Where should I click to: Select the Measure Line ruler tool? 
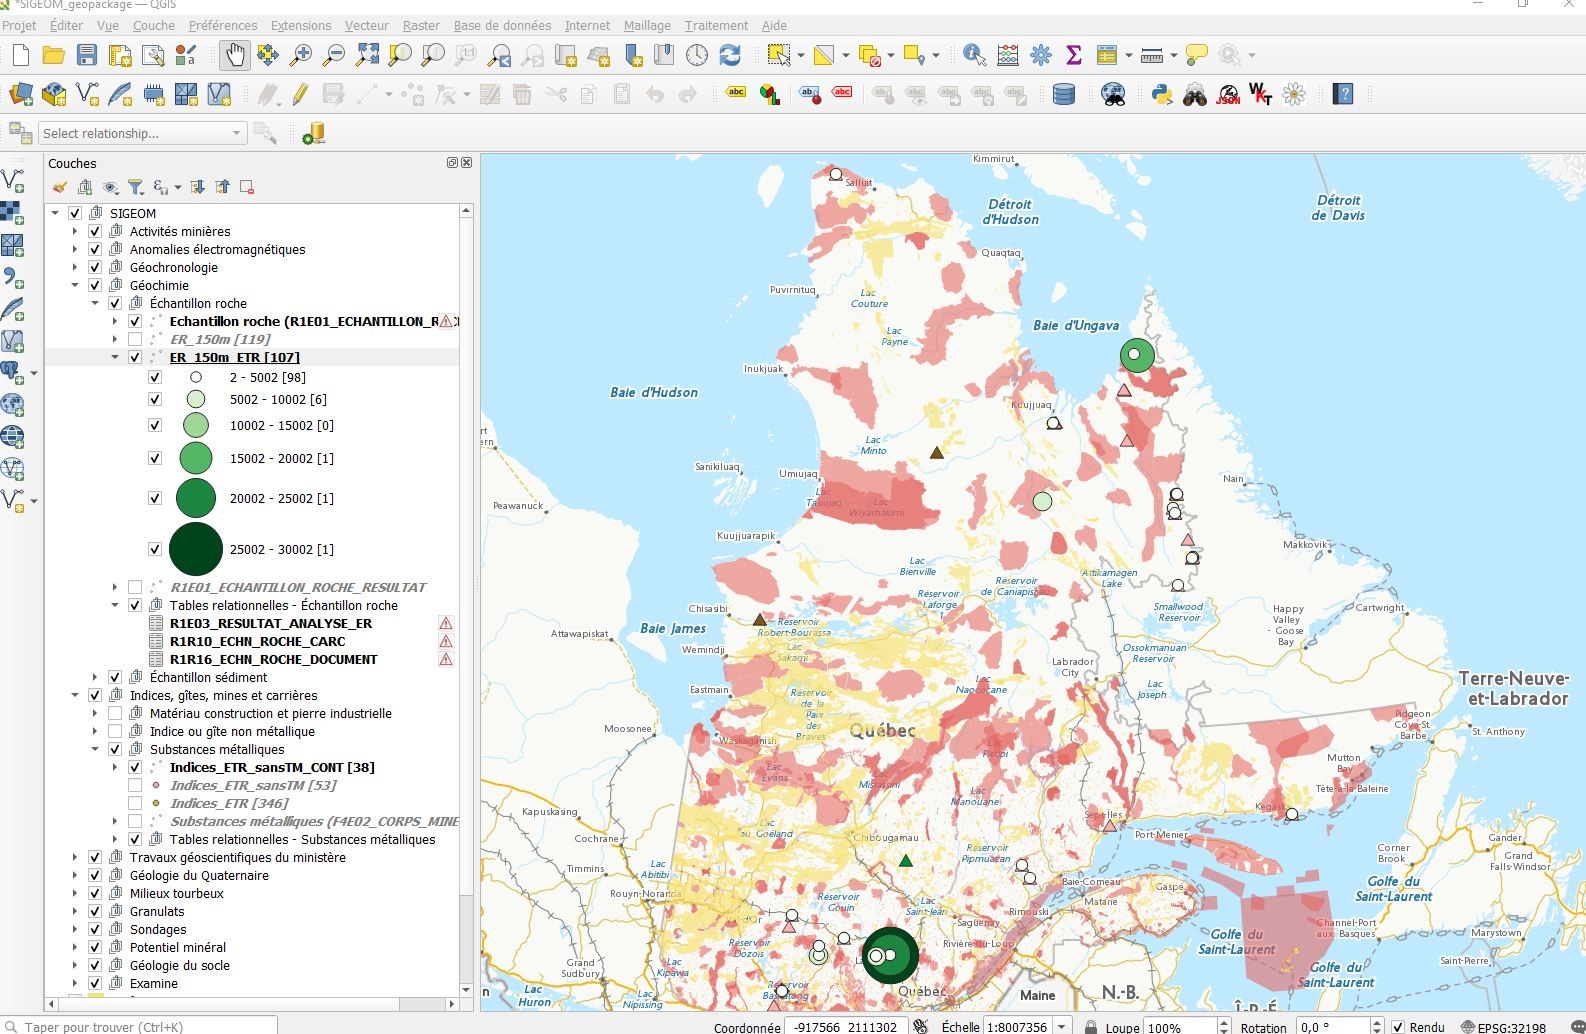coord(1152,55)
